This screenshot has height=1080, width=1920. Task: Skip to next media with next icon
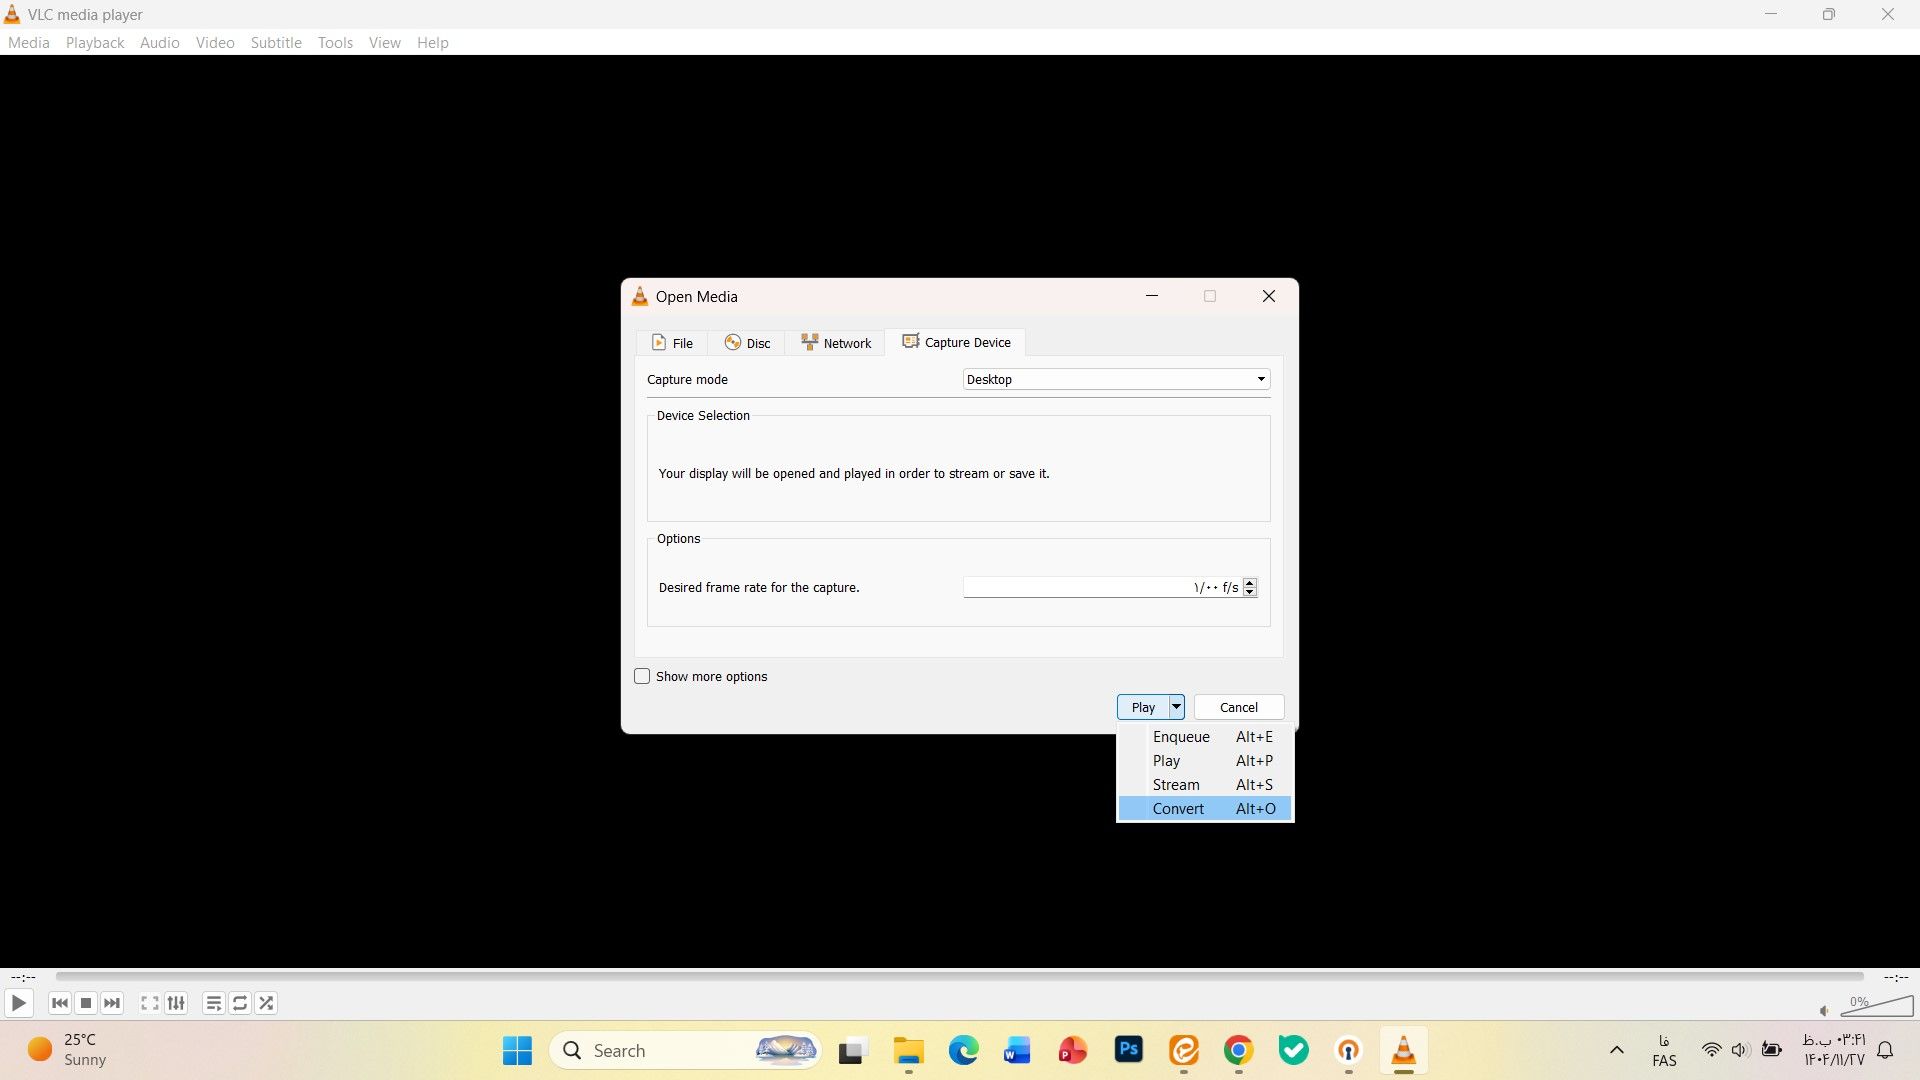tap(112, 1003)
